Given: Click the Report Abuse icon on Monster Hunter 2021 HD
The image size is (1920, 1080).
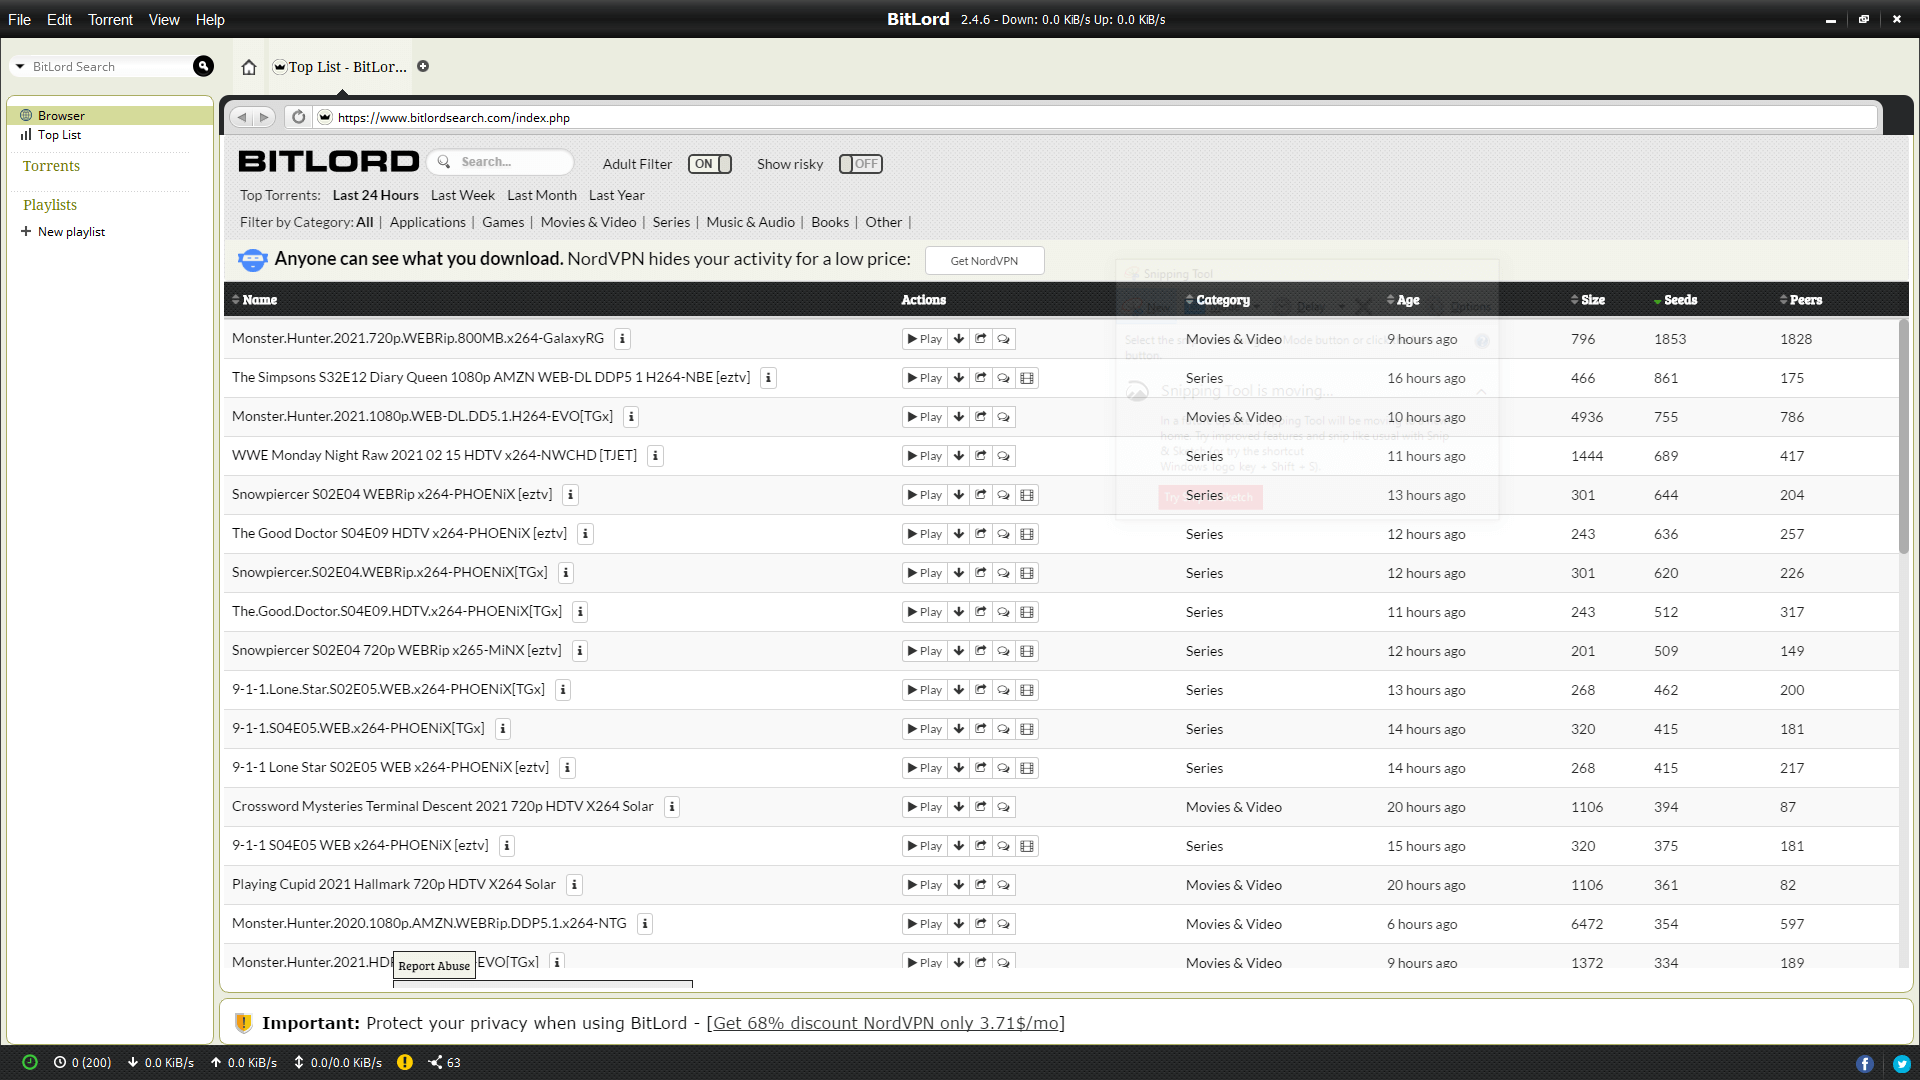Looking at the screenshot, I should coord(1004,963).
